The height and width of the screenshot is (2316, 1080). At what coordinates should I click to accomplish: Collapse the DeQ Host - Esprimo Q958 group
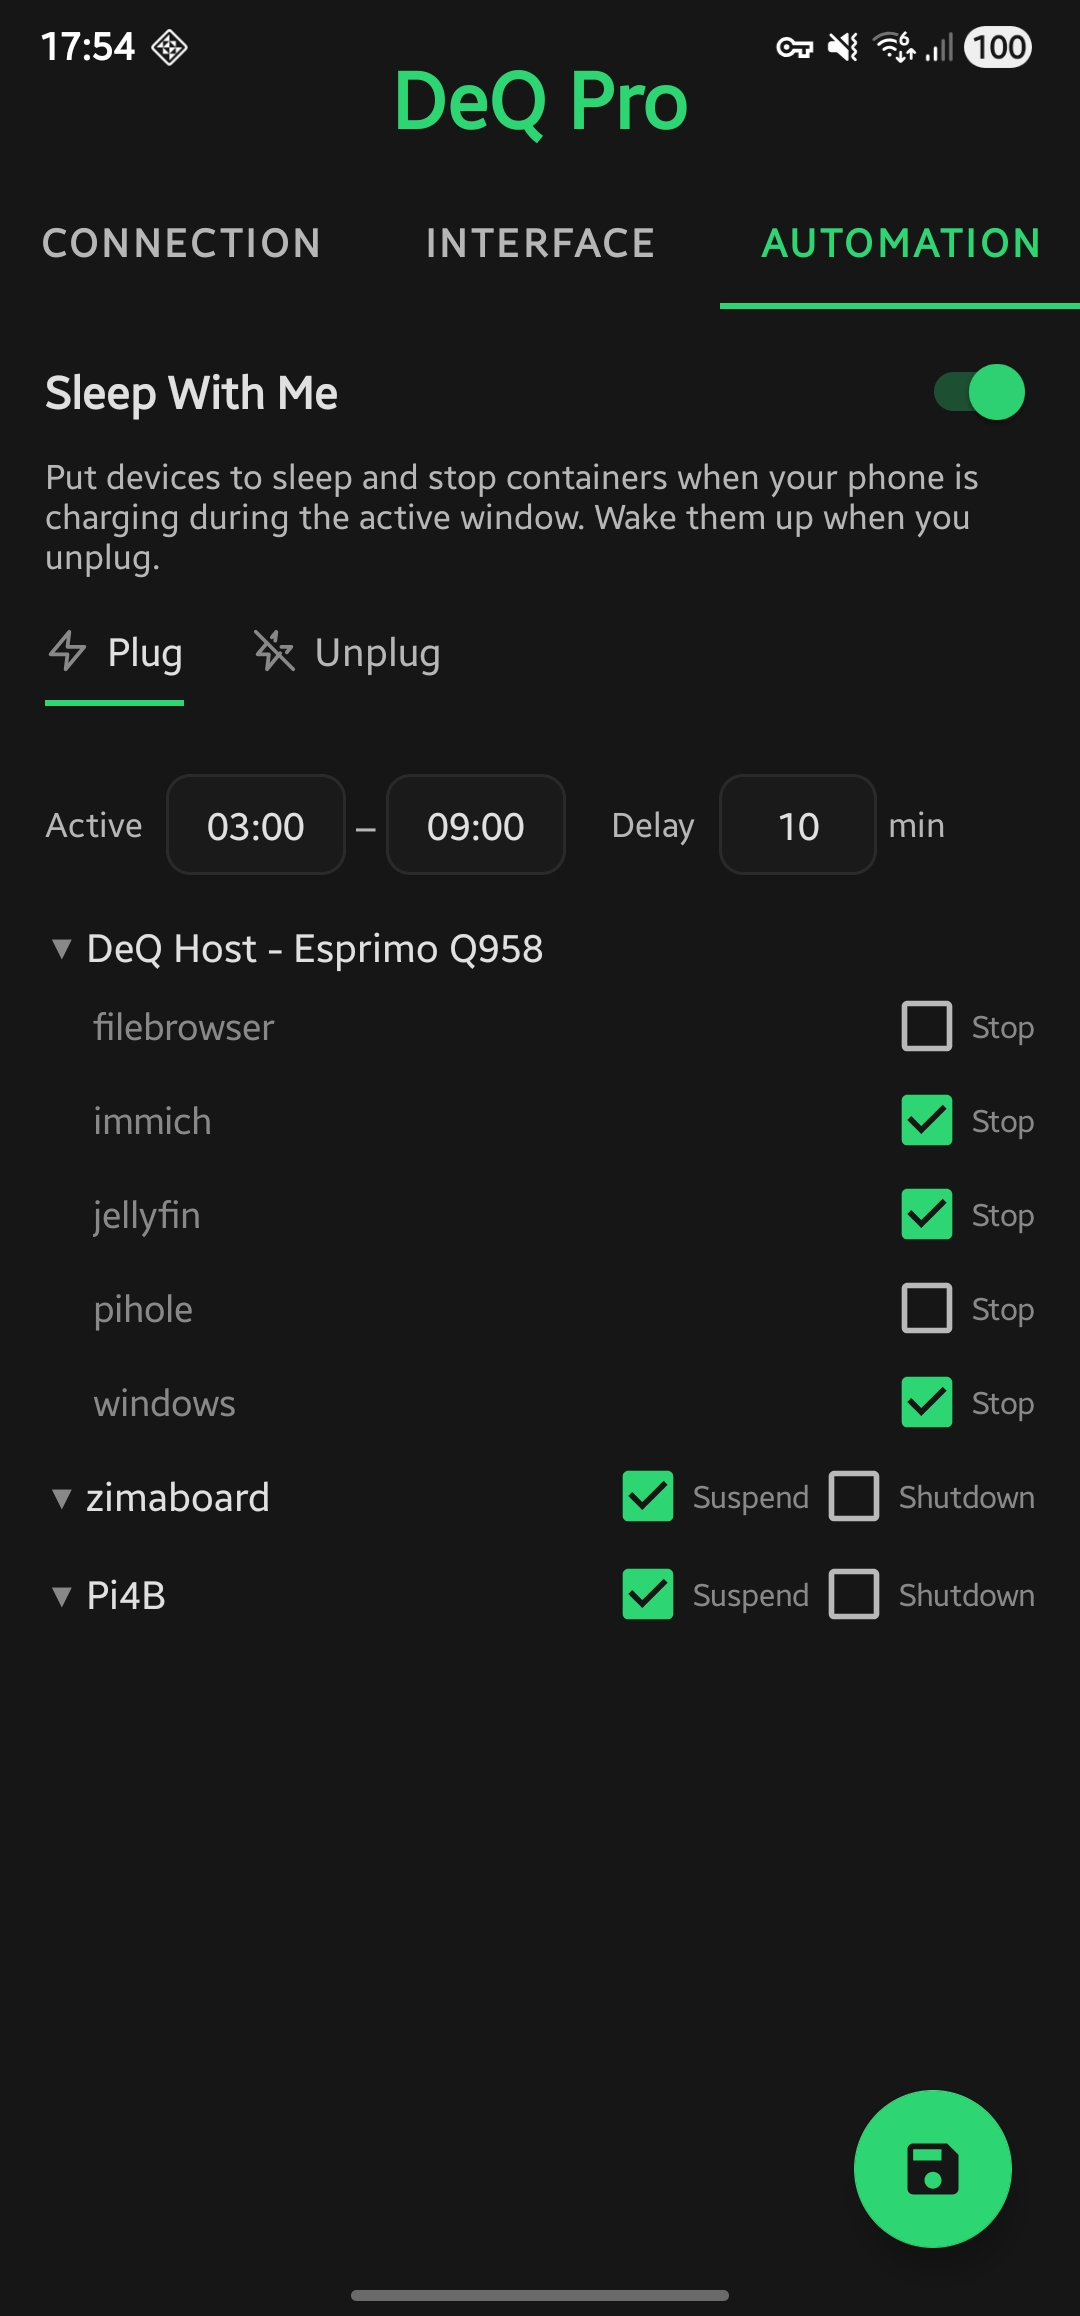click(x=62, y=948)
